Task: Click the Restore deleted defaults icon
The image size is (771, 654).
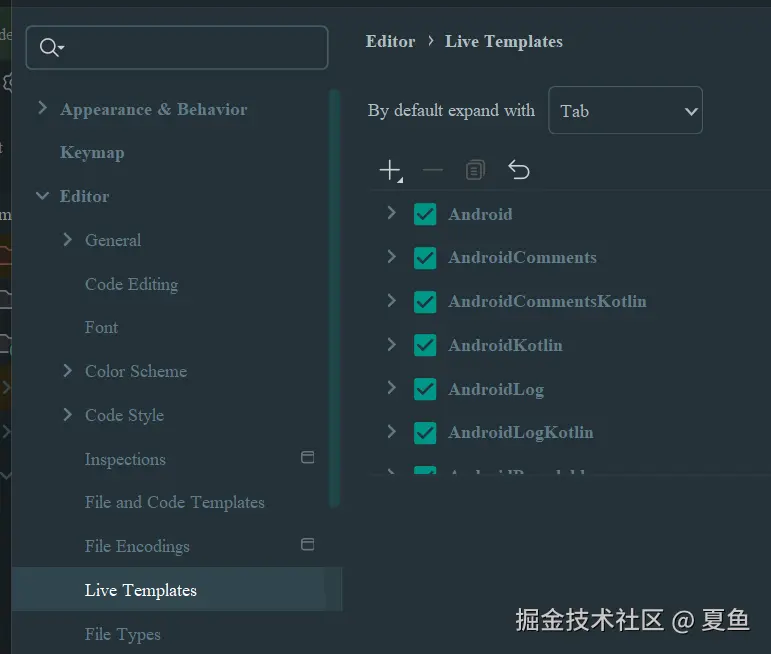Action: pos(518,170)
